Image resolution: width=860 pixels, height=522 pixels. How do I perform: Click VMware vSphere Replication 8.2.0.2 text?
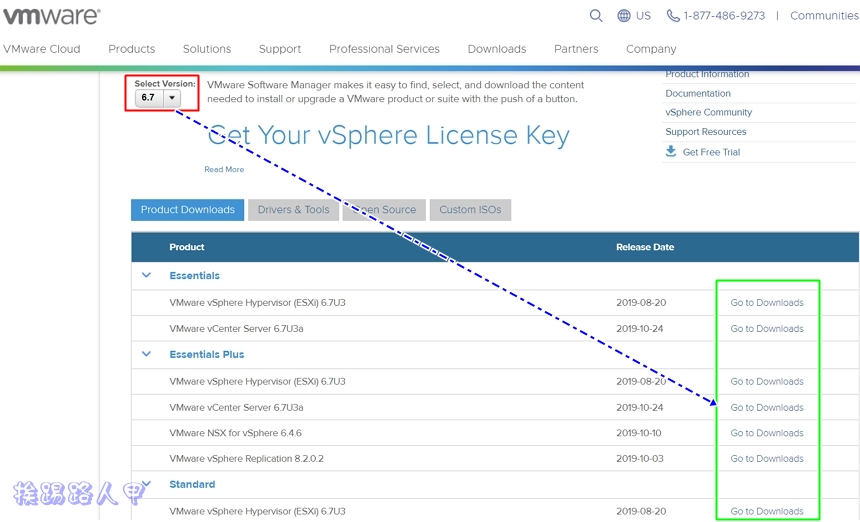pyautogui.click(x=246, y=458)
